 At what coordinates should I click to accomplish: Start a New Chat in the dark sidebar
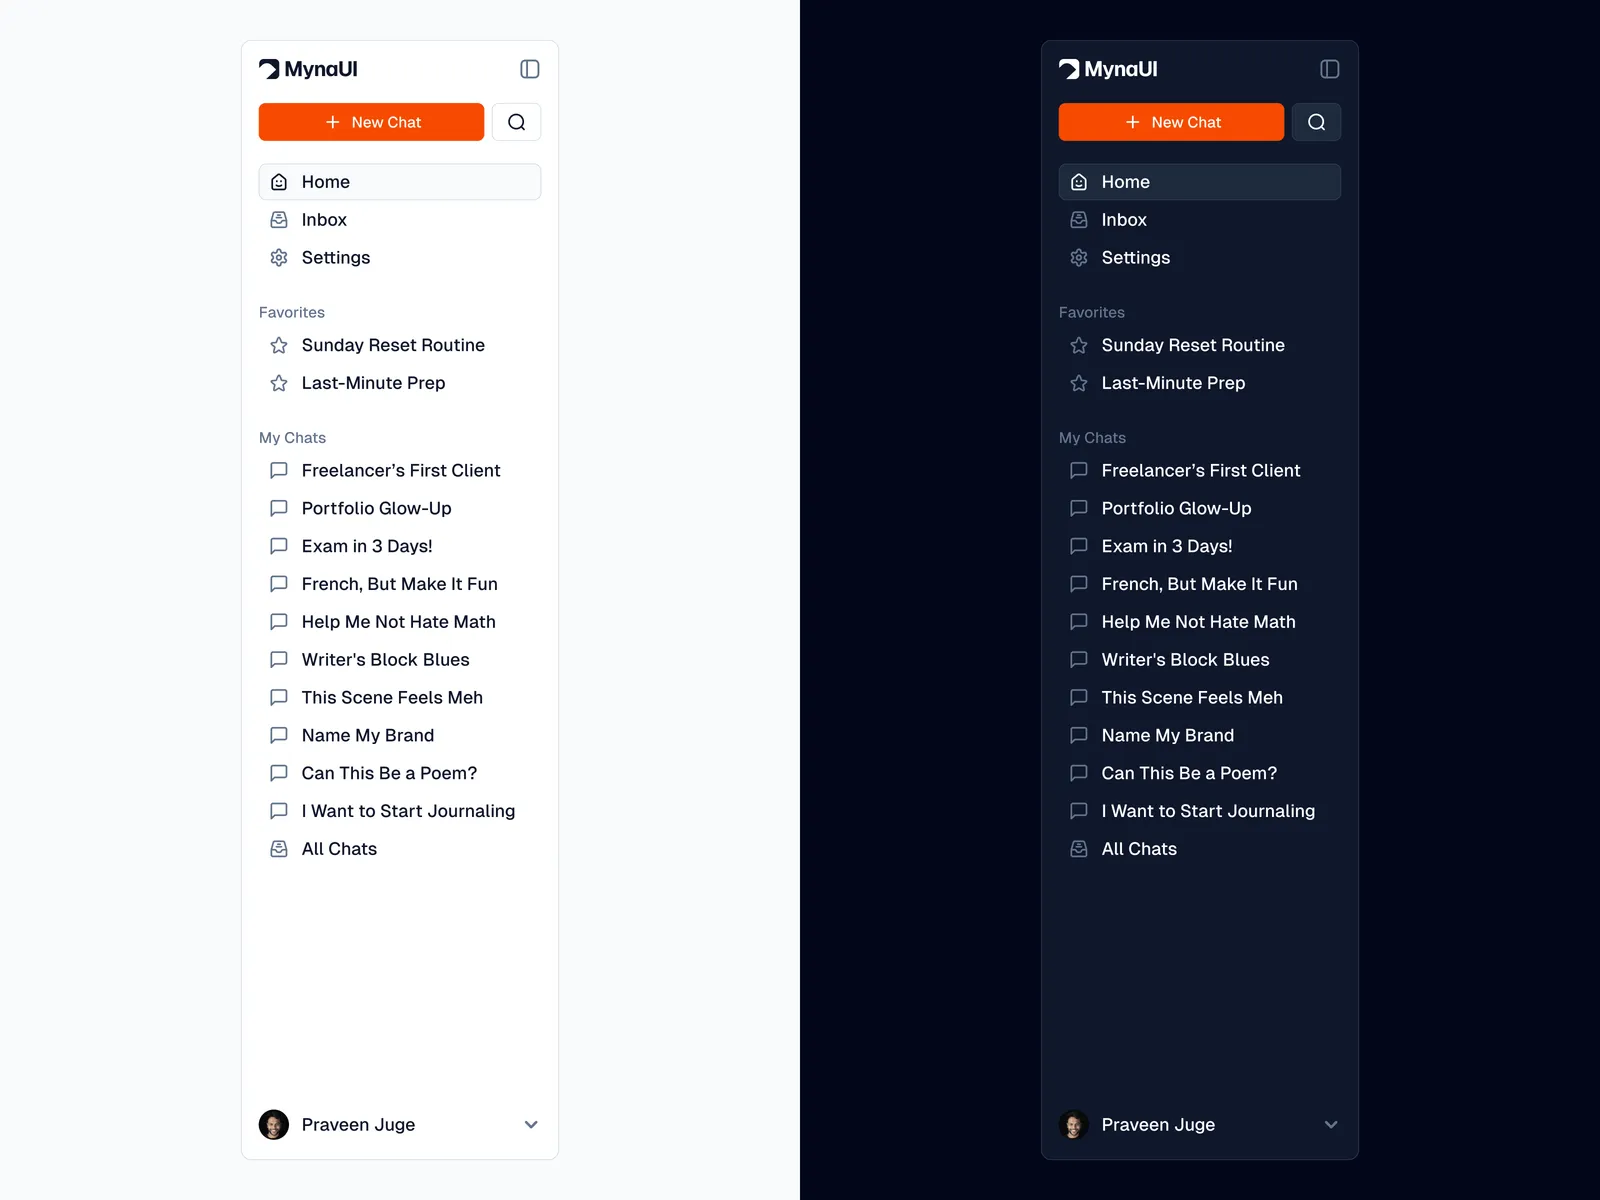coord(1172,122)
